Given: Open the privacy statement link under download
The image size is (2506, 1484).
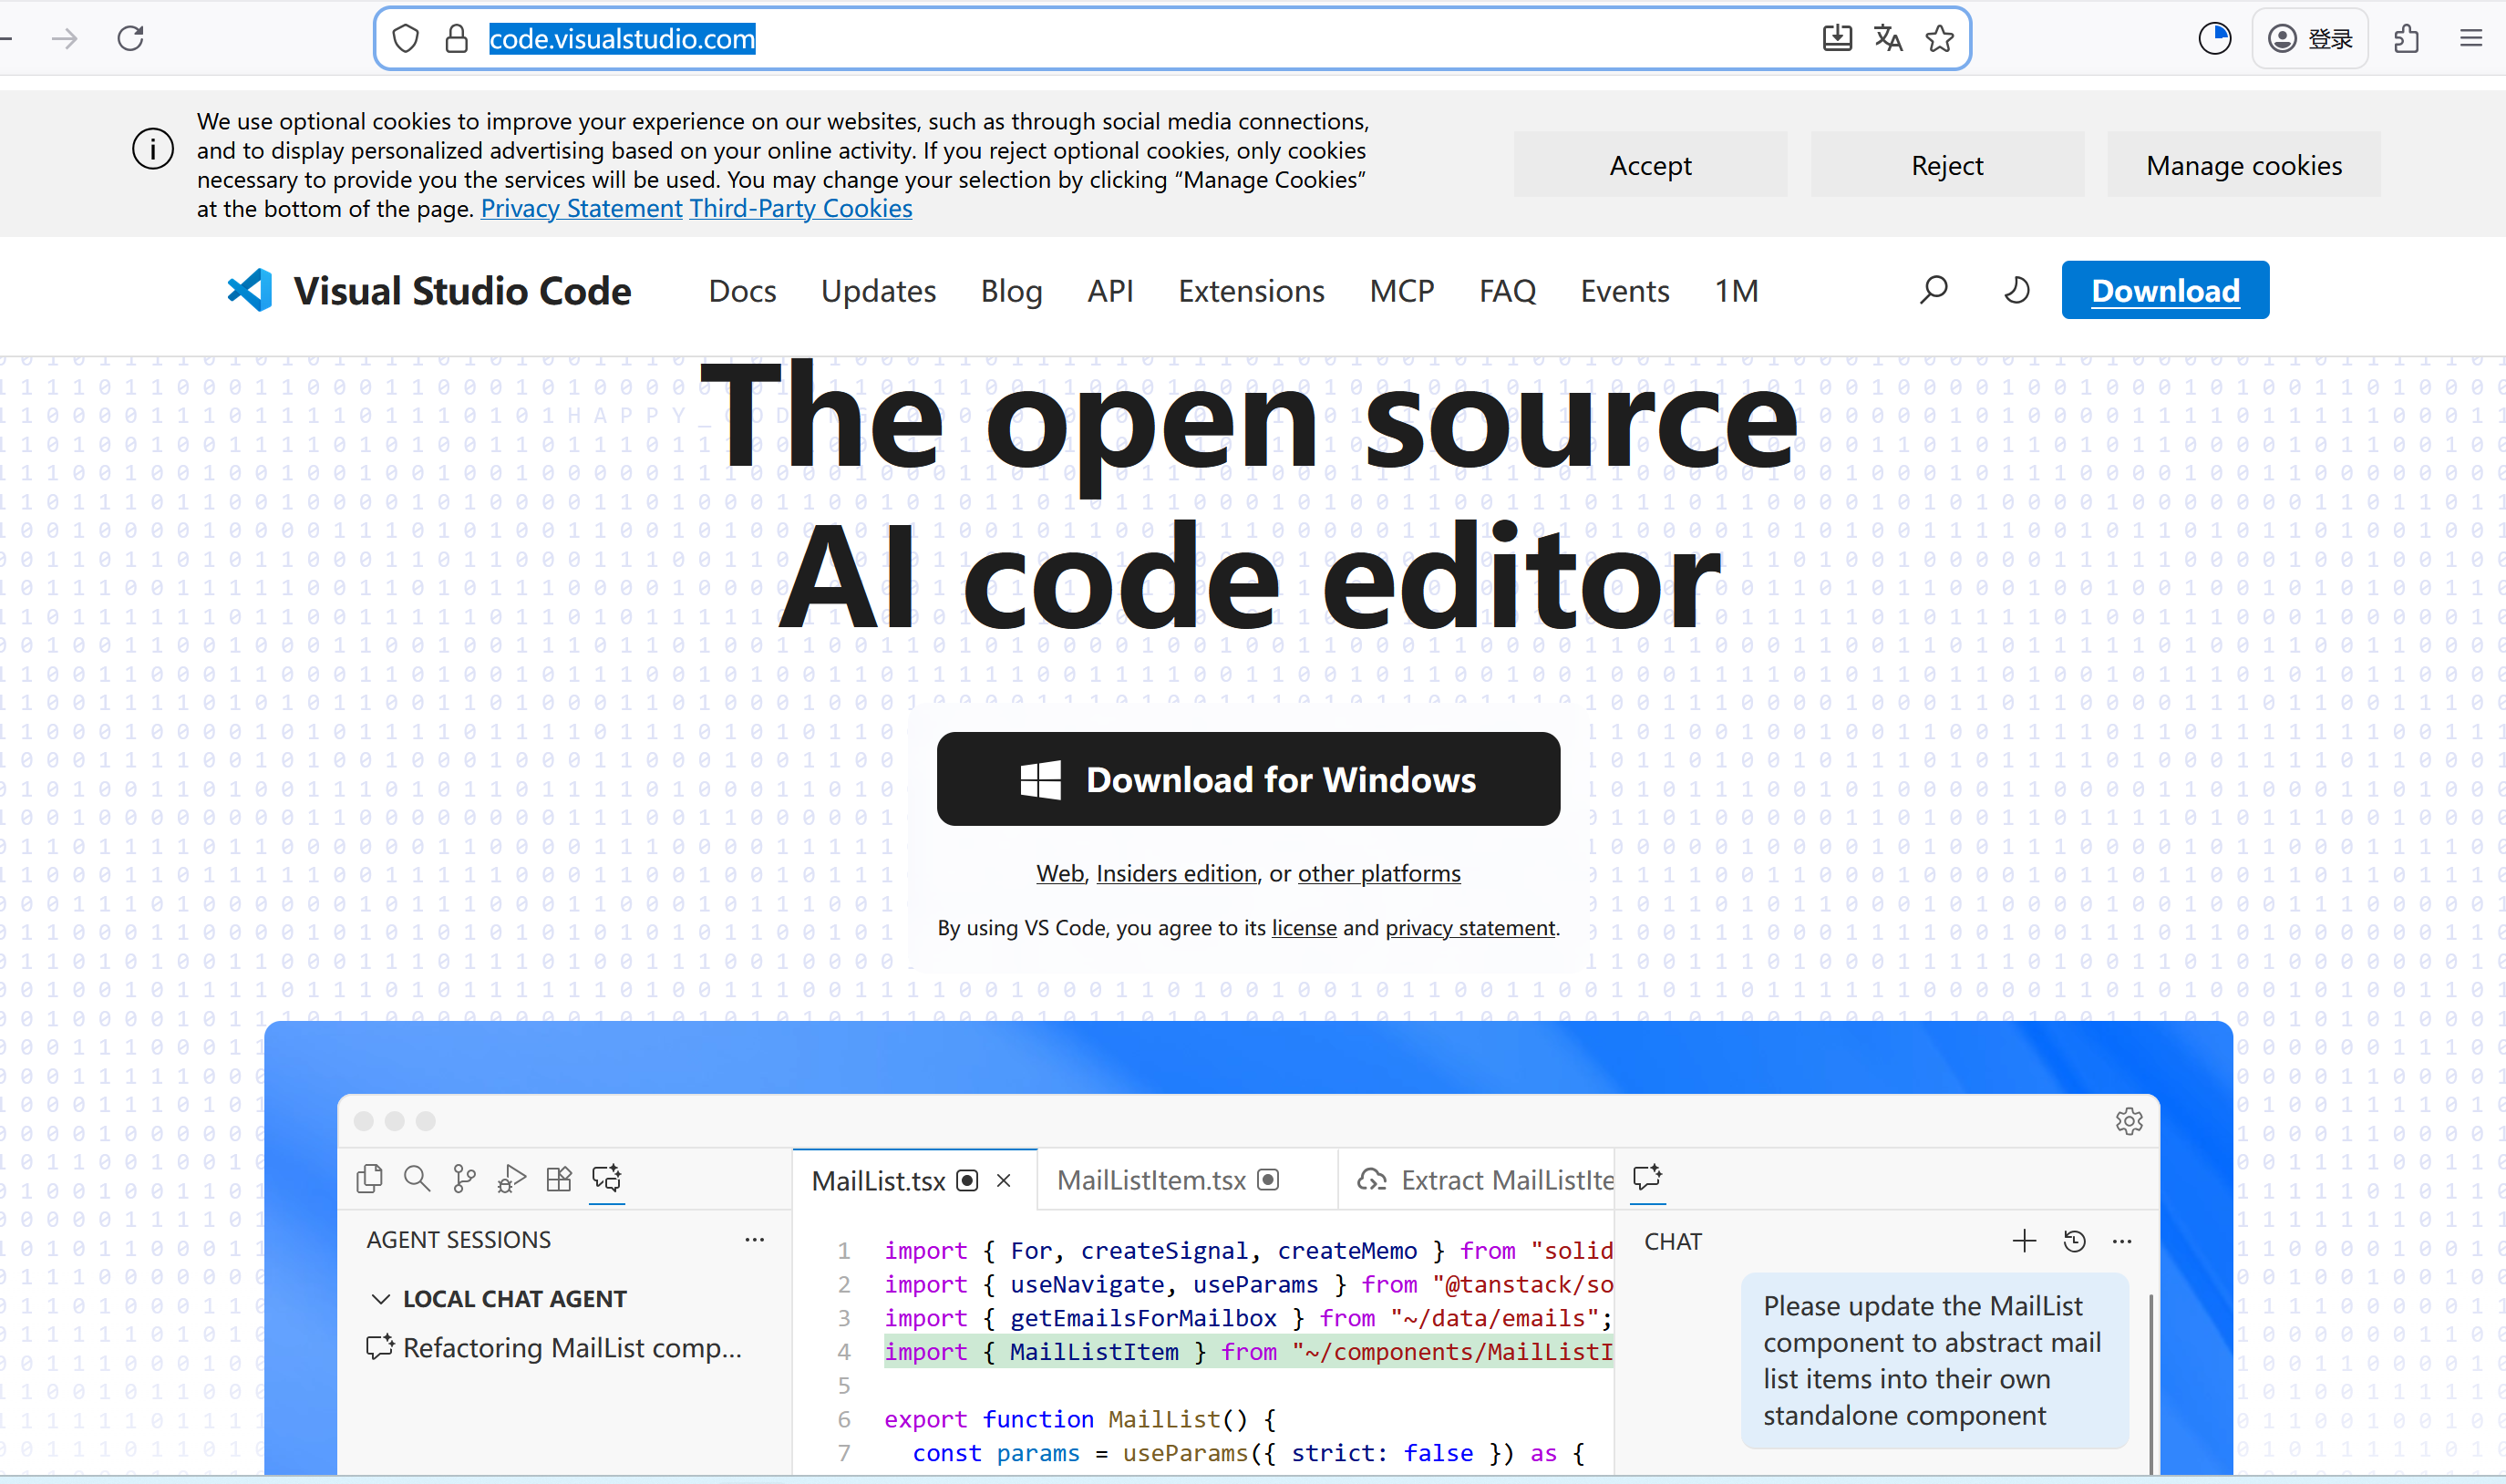Looking at the screenshot, I should click(x=1470, y=928).
